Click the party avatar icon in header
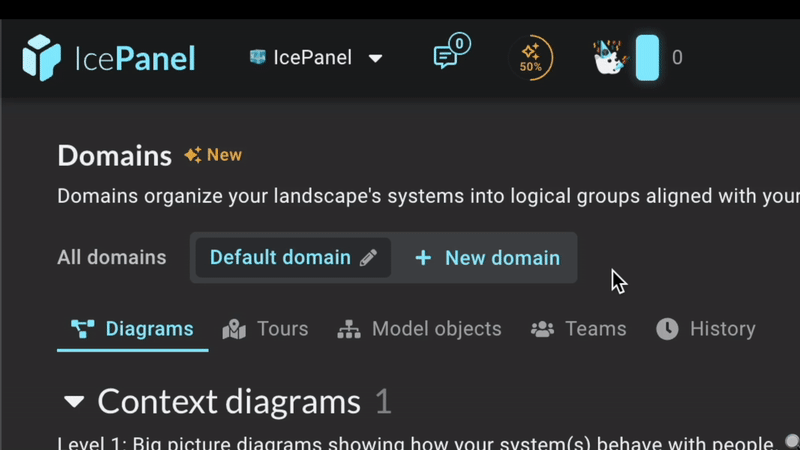Viewport: 800px width, 450px height. point(610,57)
